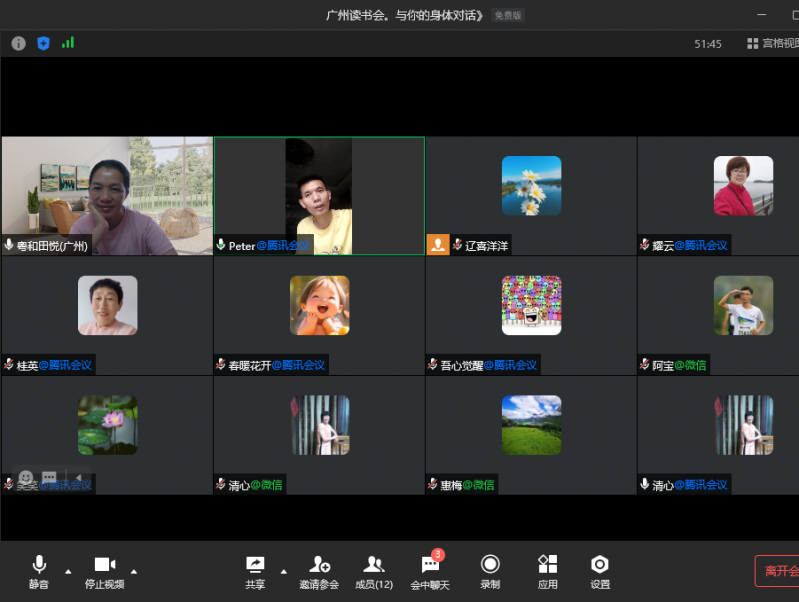The image size is (799, 602).
Task: Expand video options arrow beside 停止视频
Action: click(x=134, y=571)
